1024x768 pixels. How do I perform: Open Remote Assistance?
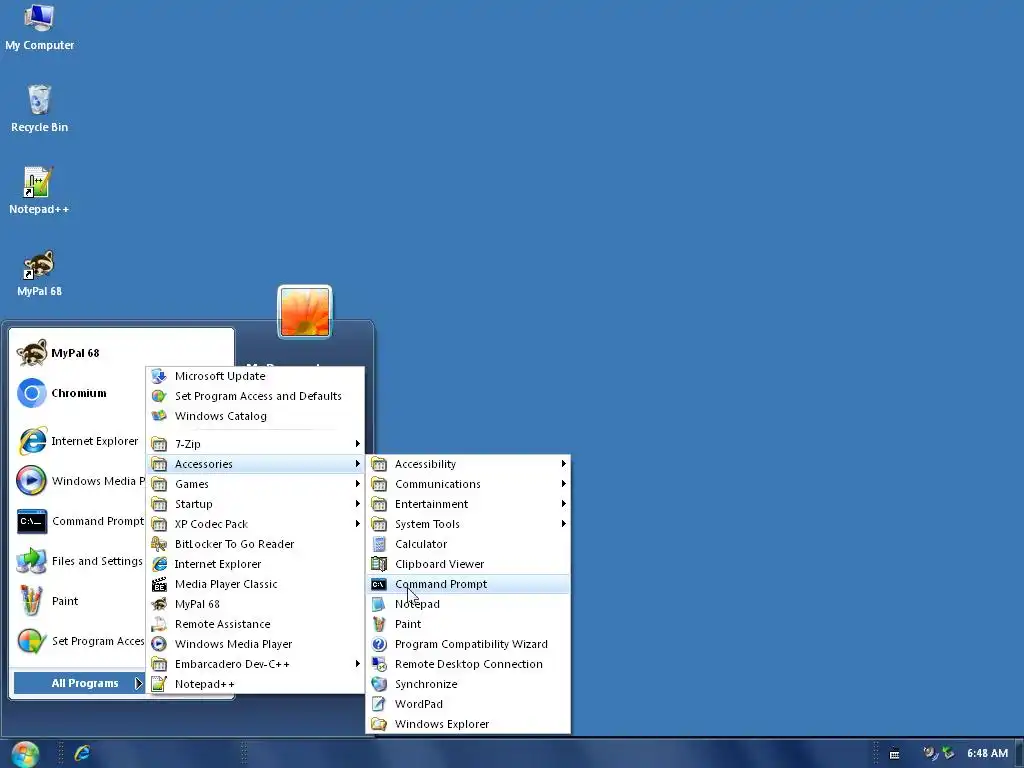click(255, 624)
